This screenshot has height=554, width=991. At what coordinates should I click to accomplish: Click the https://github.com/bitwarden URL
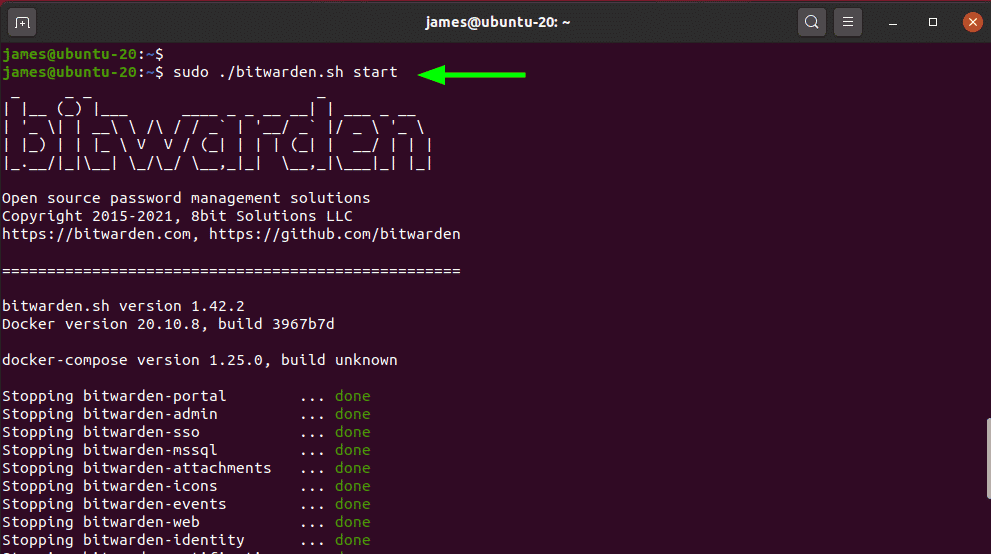(x=334, y=234)
